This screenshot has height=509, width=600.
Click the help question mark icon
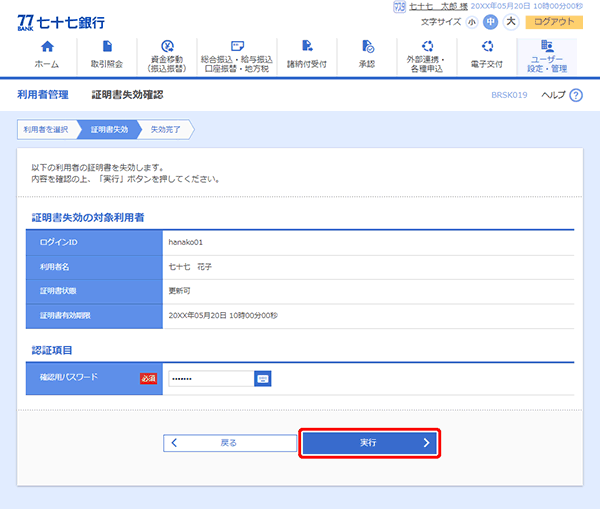(576, 95)
